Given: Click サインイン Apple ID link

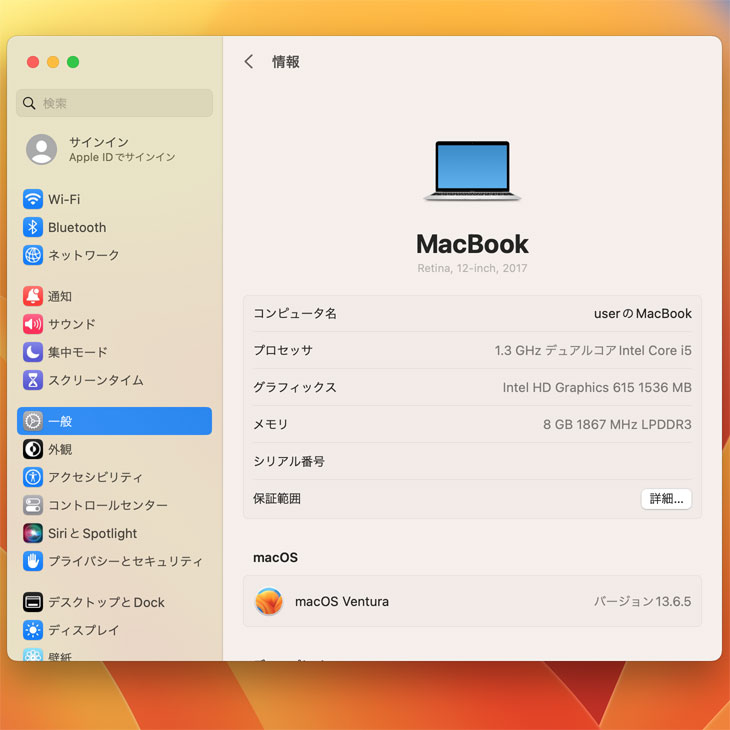Looking at the screenshot, I should [122, 149].
